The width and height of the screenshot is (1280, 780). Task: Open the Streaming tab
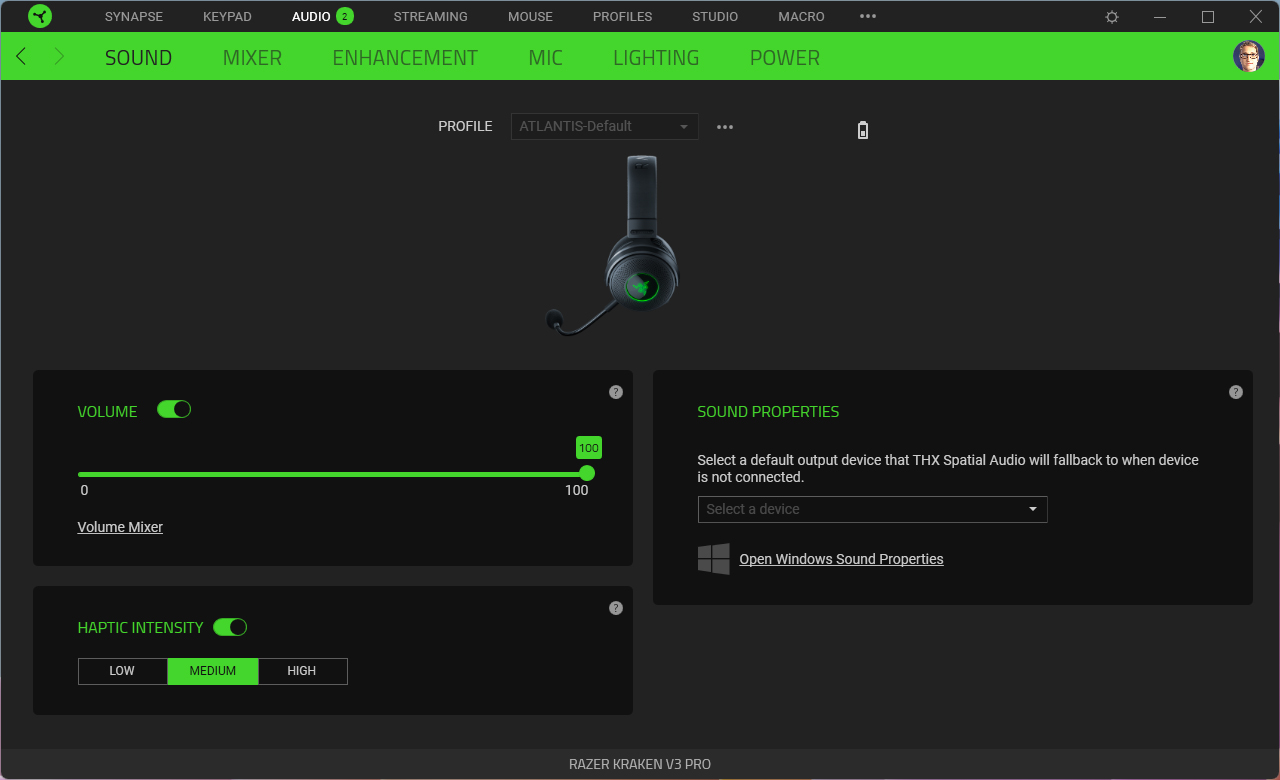pyautogui.click(x=430, y=17)
